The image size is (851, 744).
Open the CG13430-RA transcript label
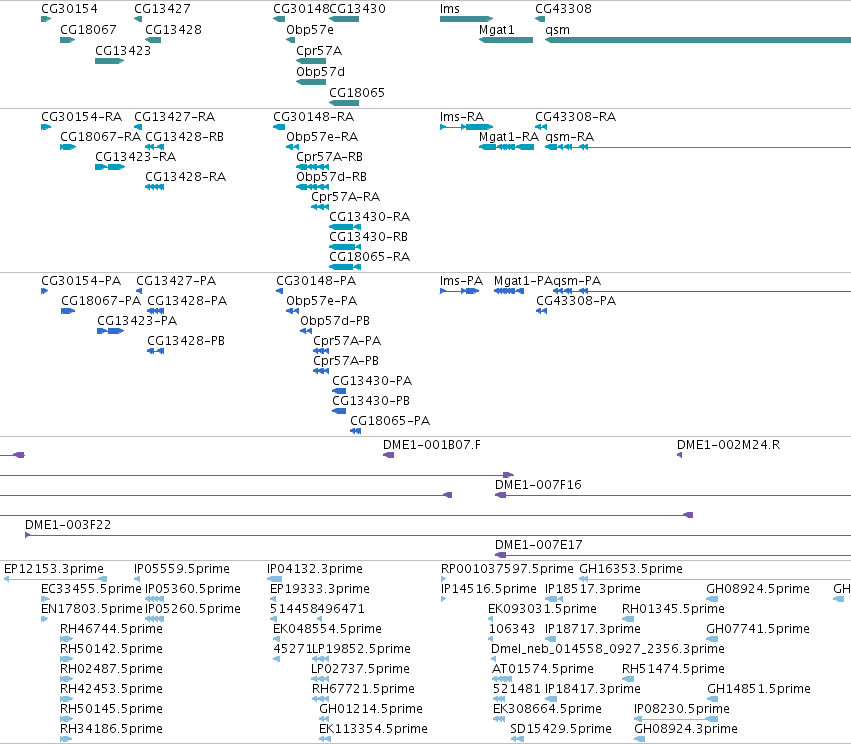370,217
